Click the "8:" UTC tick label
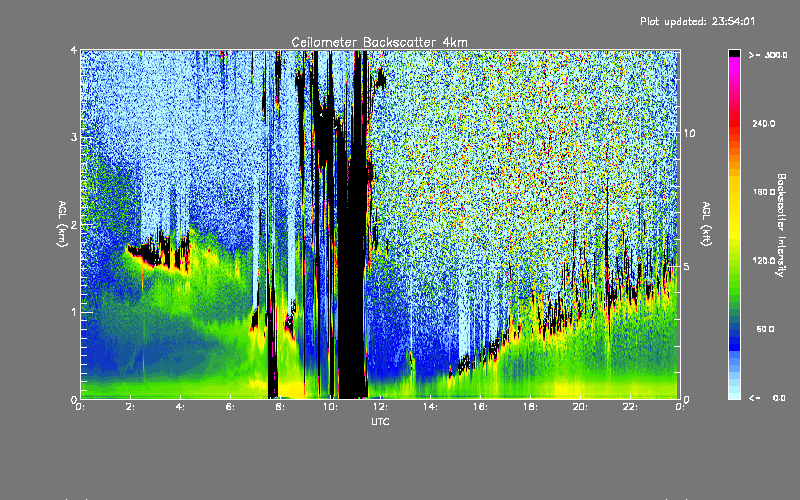 pyautogui.click(x=280, y=407)
